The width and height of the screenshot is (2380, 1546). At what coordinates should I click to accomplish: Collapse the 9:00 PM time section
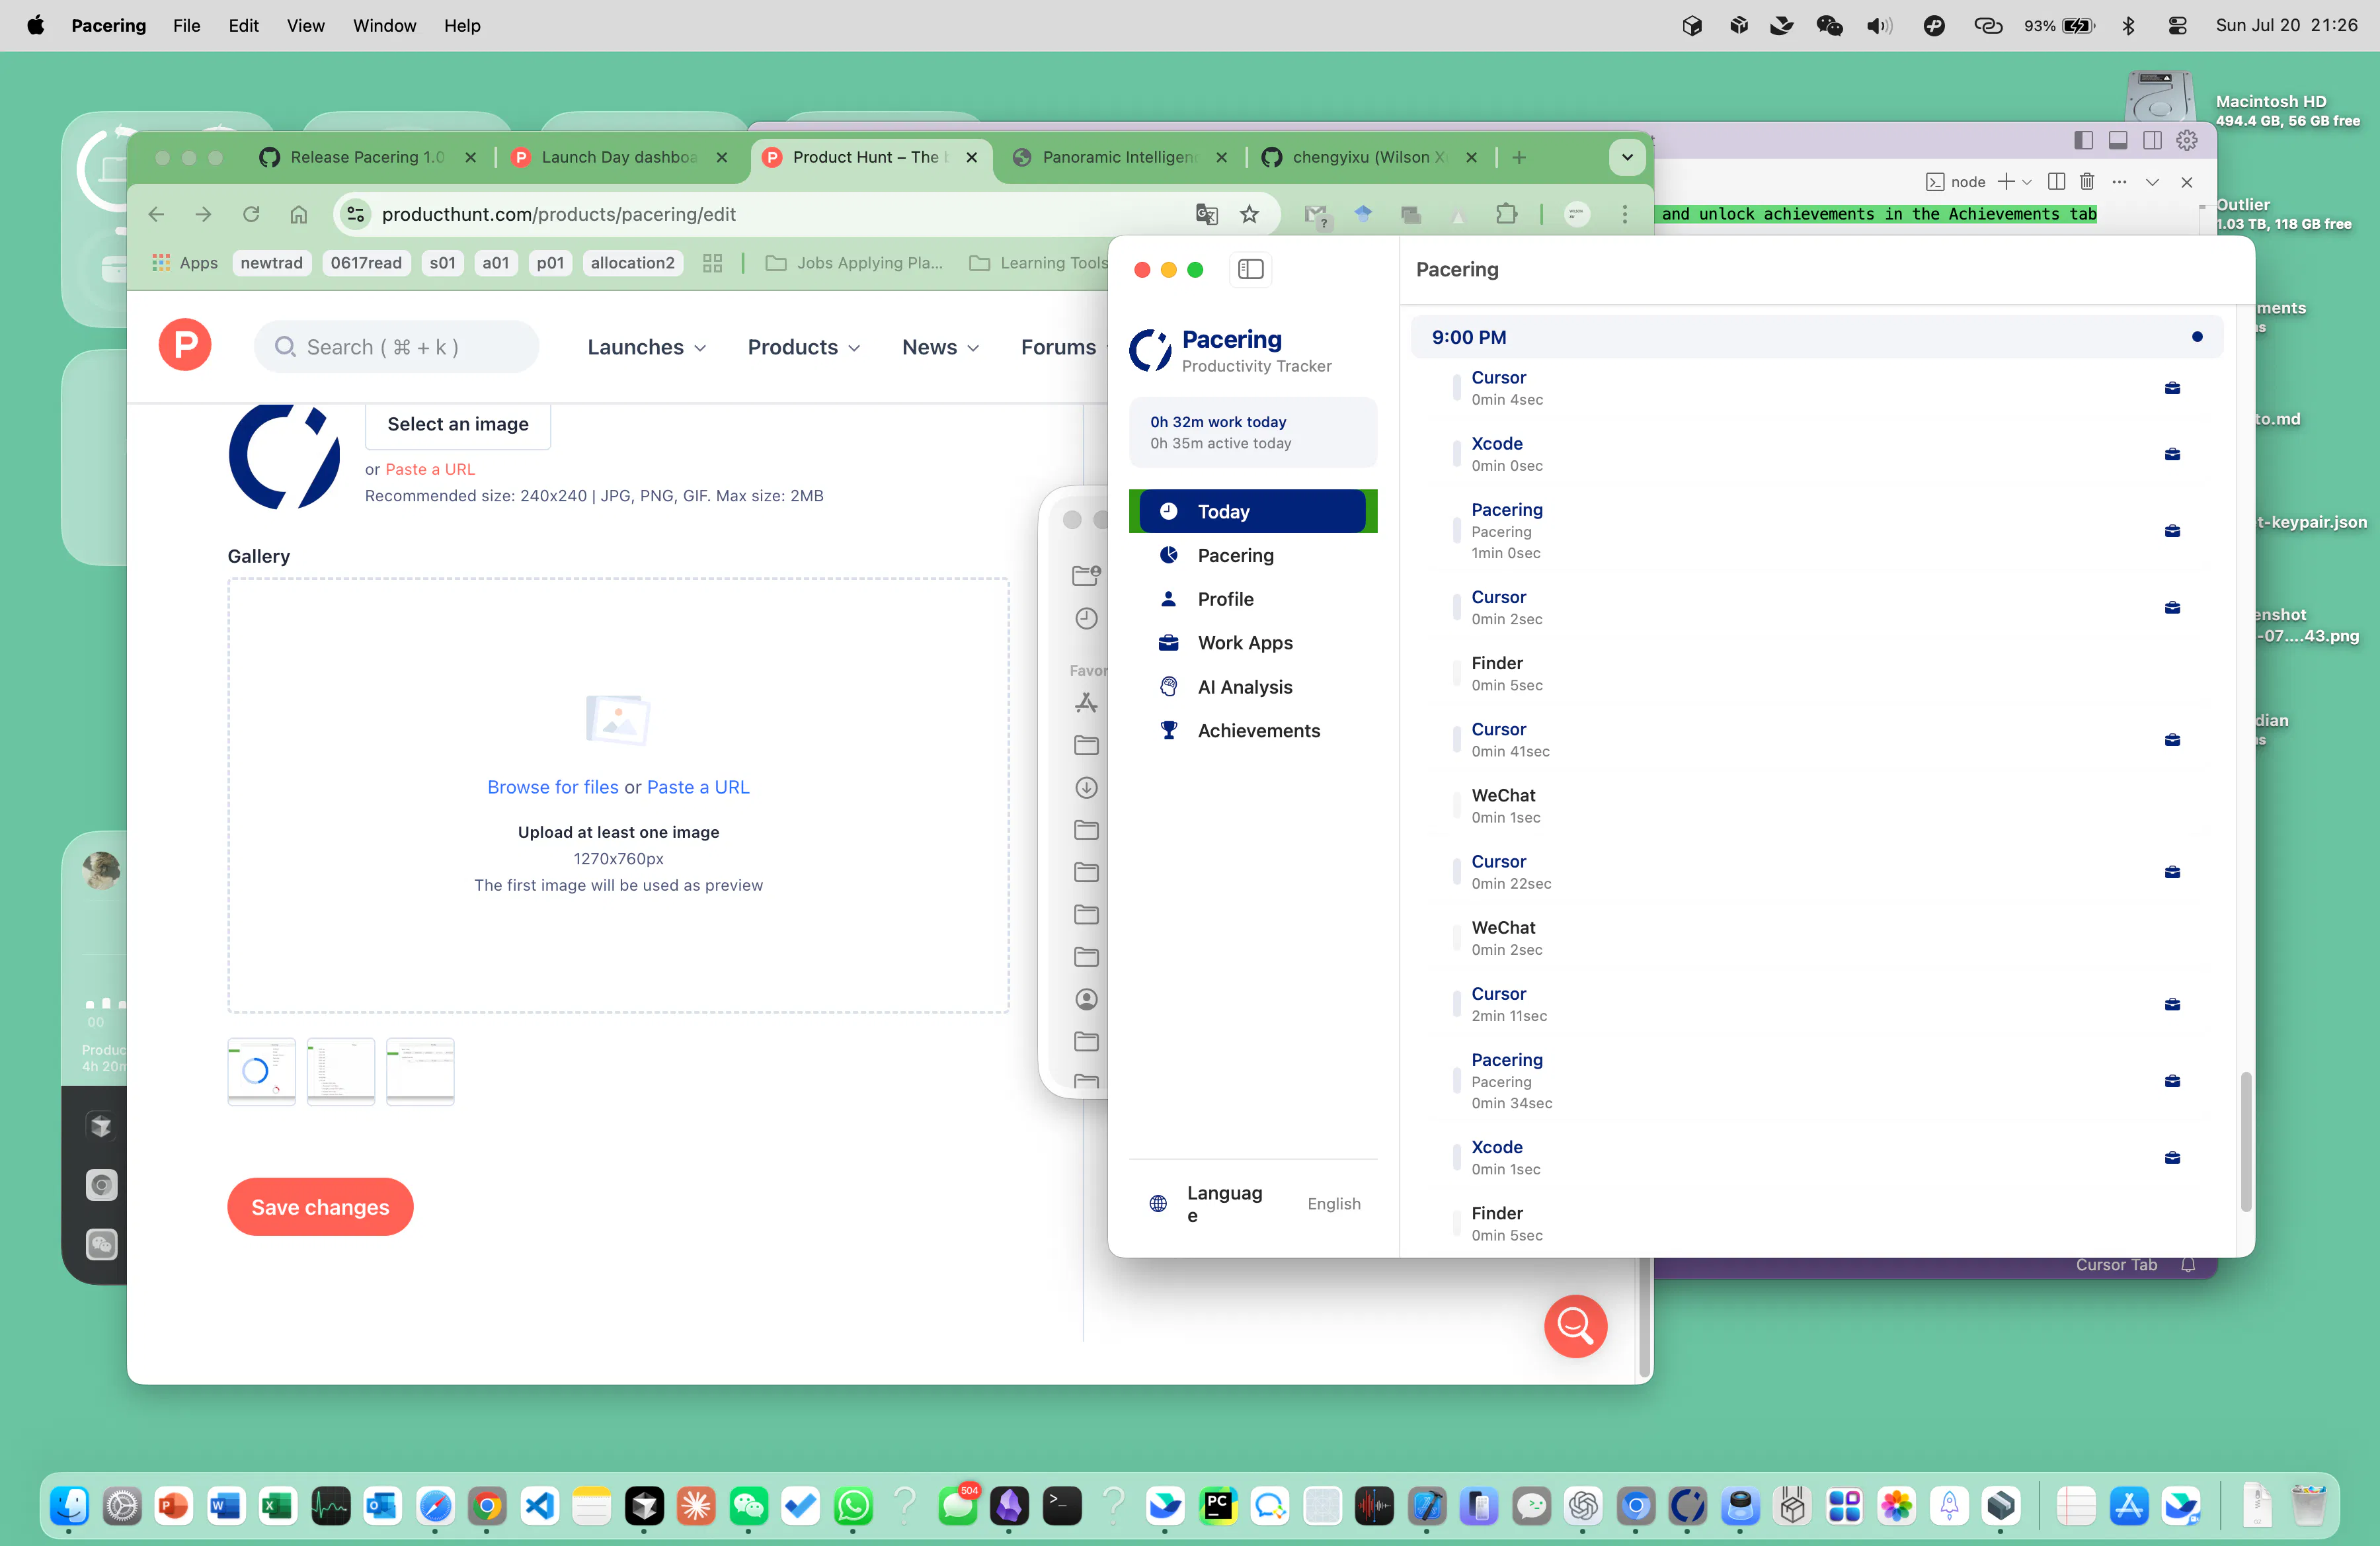(1816, 337)
